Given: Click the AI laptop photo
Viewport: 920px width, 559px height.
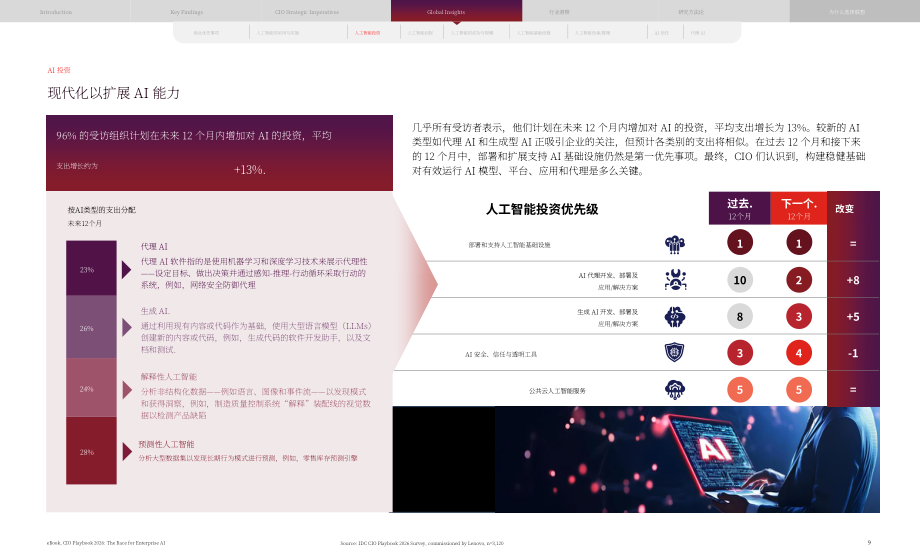Looking at the screenshot, I should click(687, 459).
